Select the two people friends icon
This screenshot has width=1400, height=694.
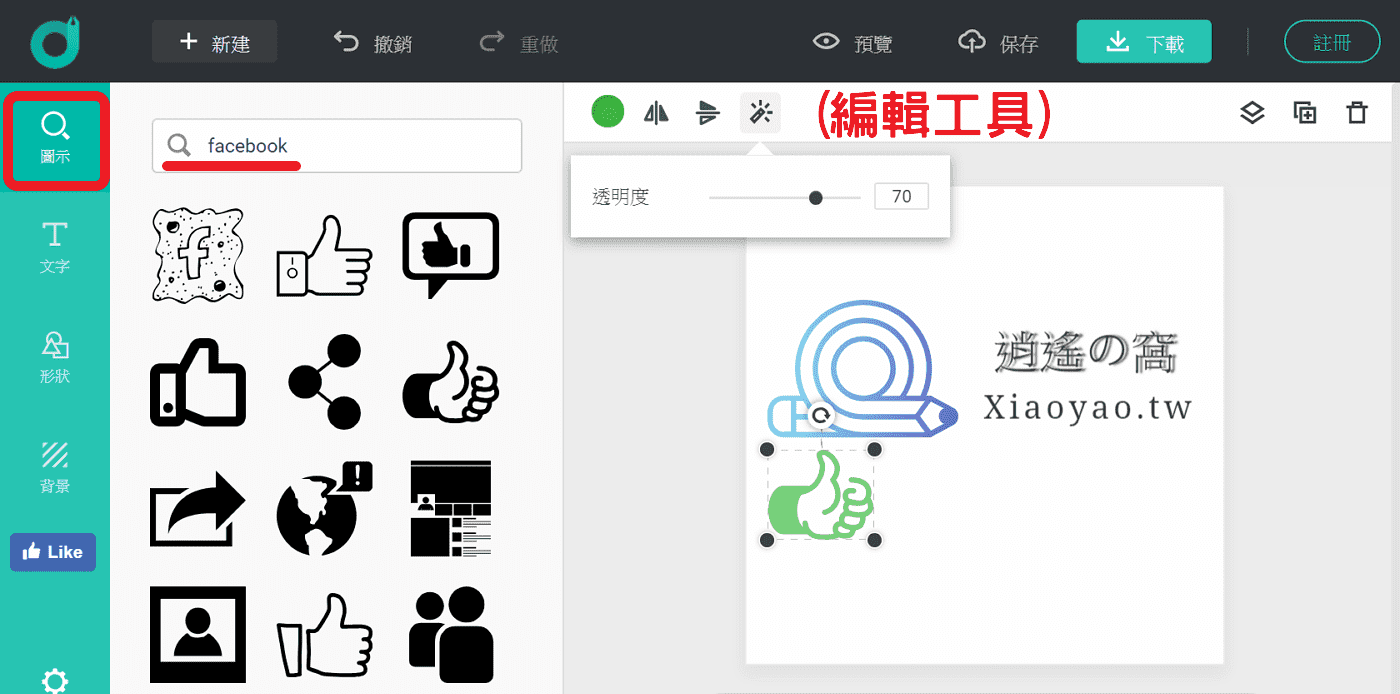(451, 635)
